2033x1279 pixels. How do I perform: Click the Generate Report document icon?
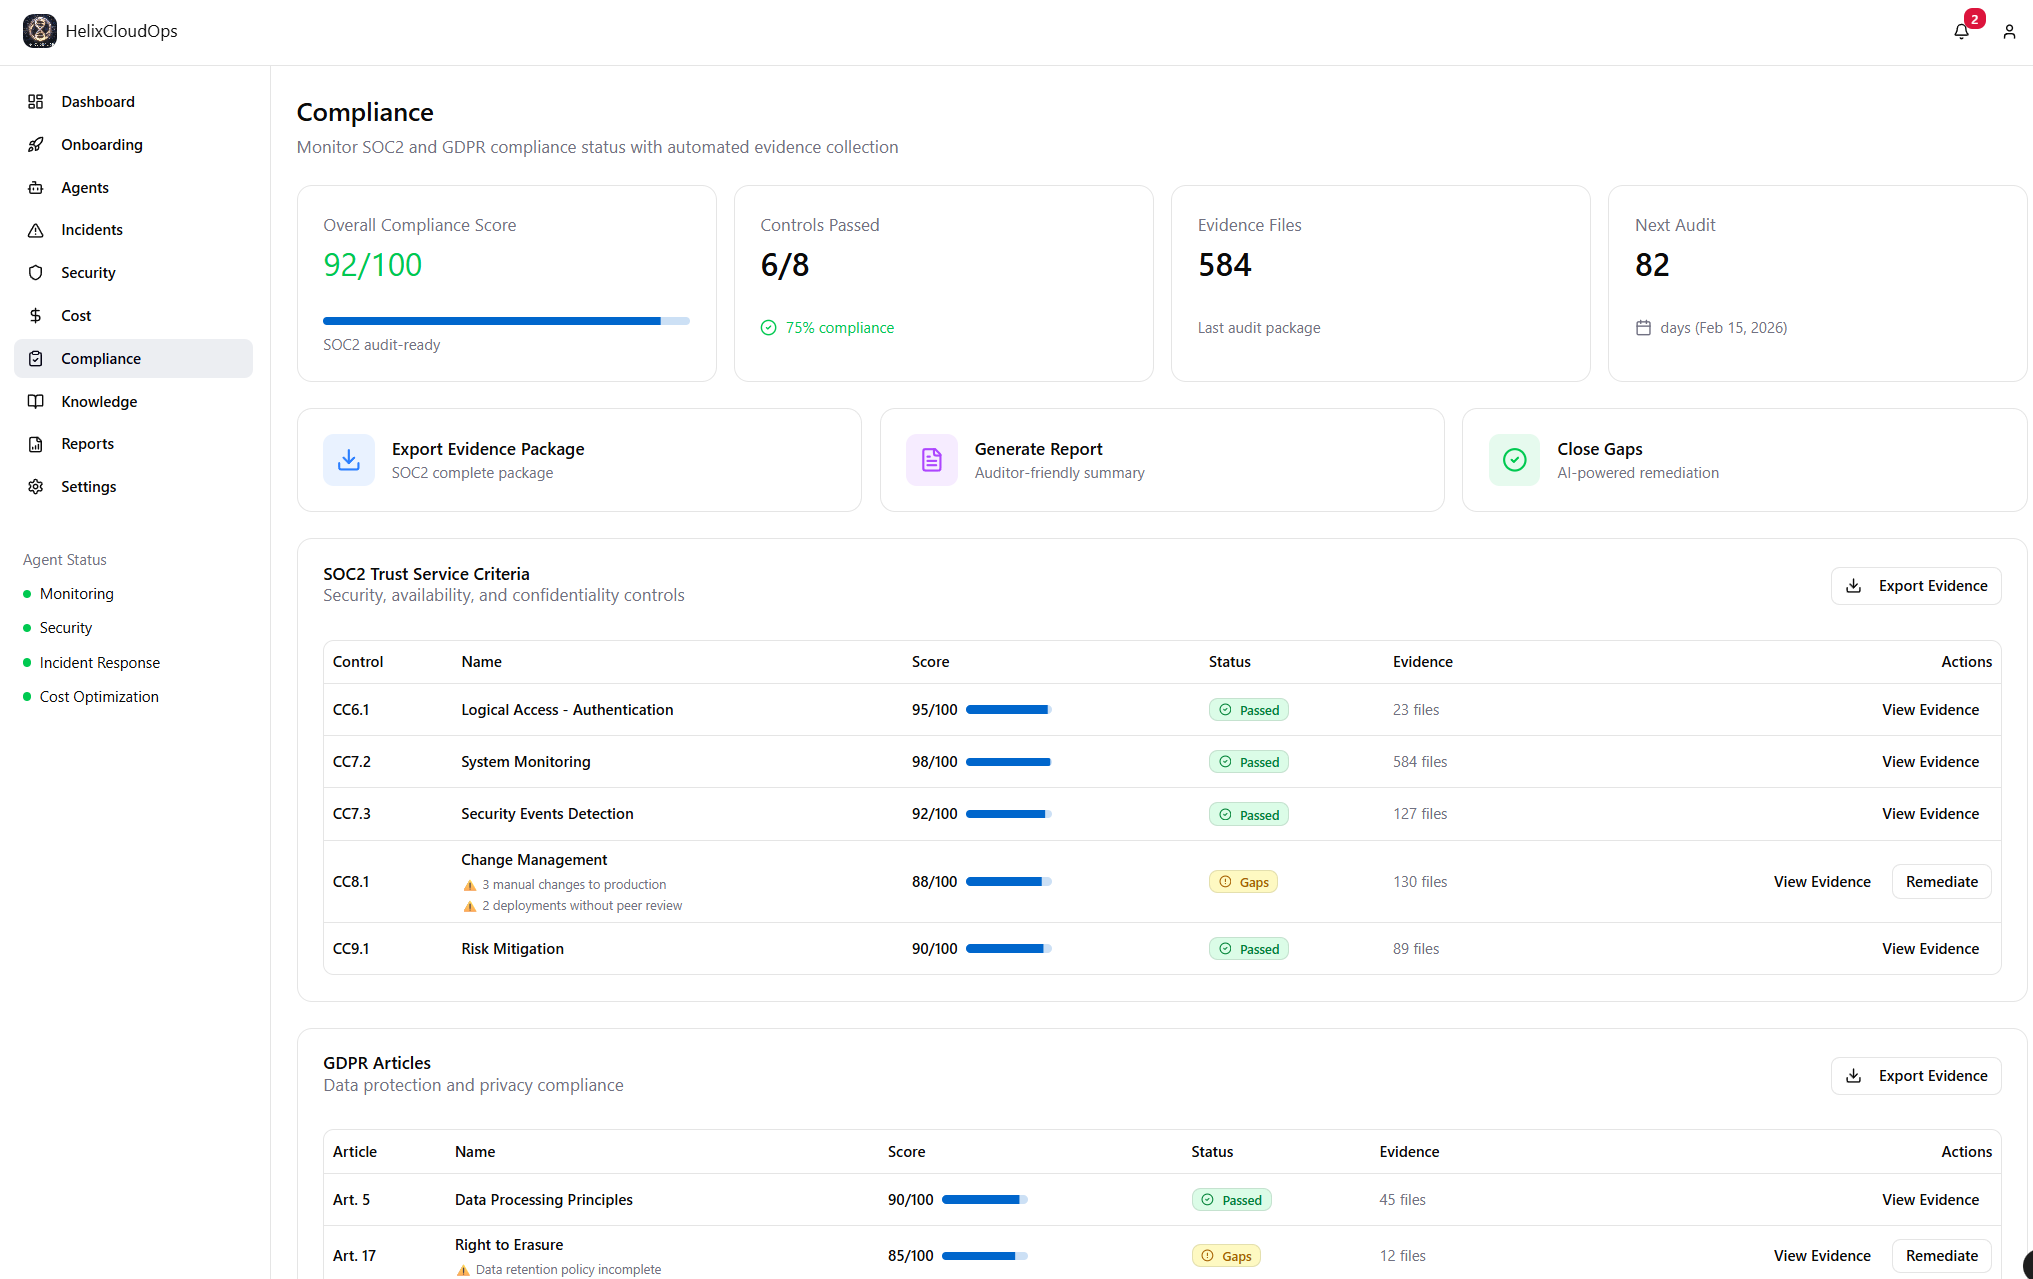coord(931,460)
